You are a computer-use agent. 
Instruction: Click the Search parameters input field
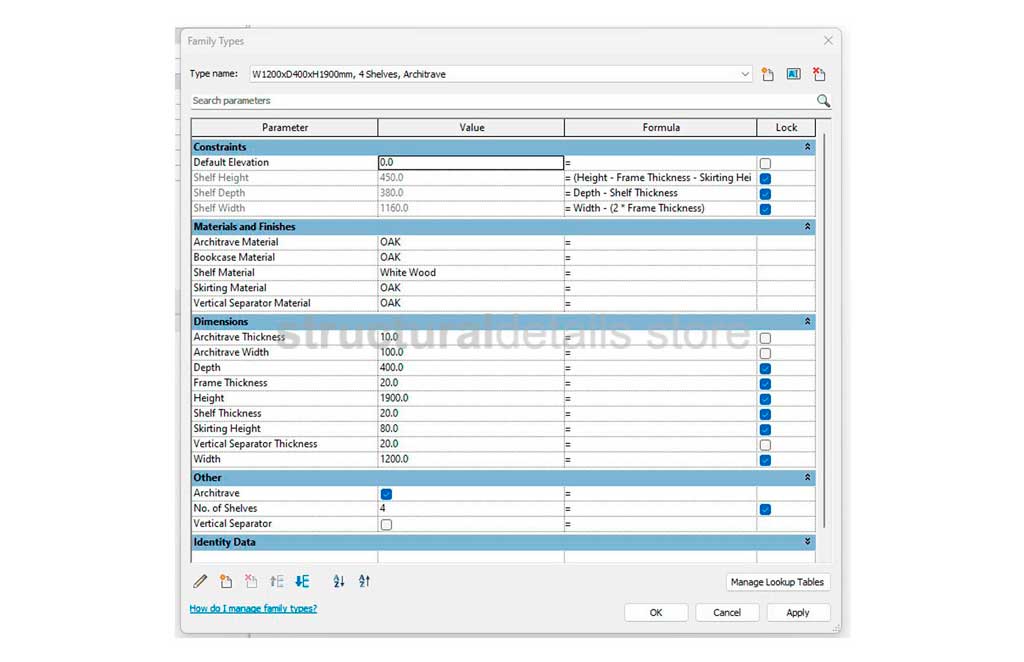[x=500, y=101]
